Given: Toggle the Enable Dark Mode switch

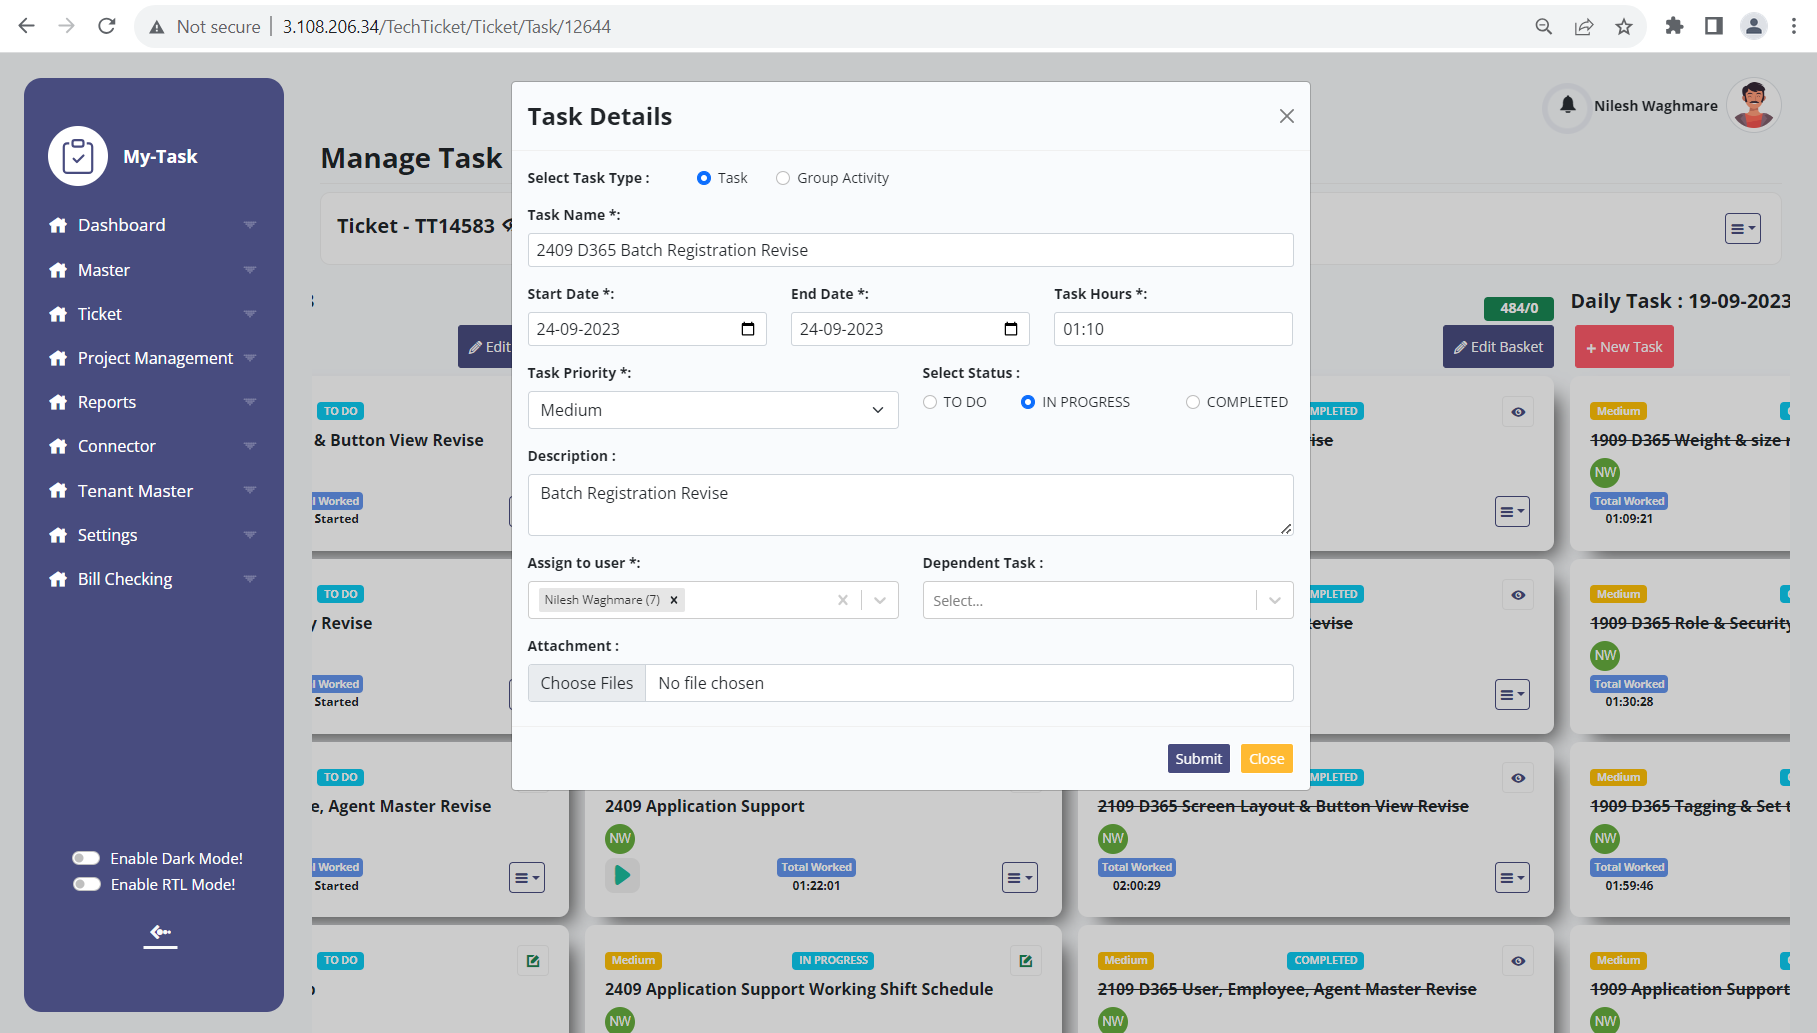Looking at the screenshot, I should (x=86, y=858).
